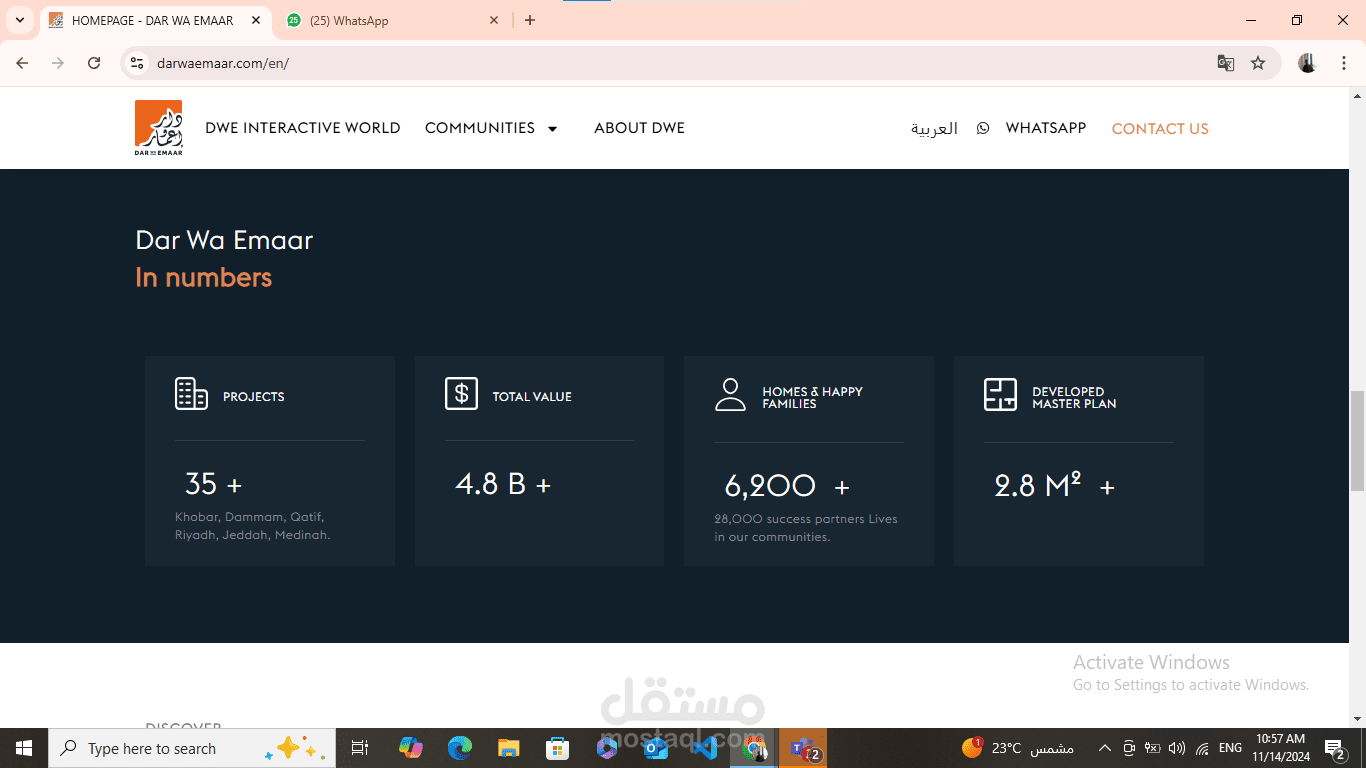This screenshot has width=1366, height=768.
Task: Select the '4.8 B +' total value figure
Action: [x=503, y=484]
